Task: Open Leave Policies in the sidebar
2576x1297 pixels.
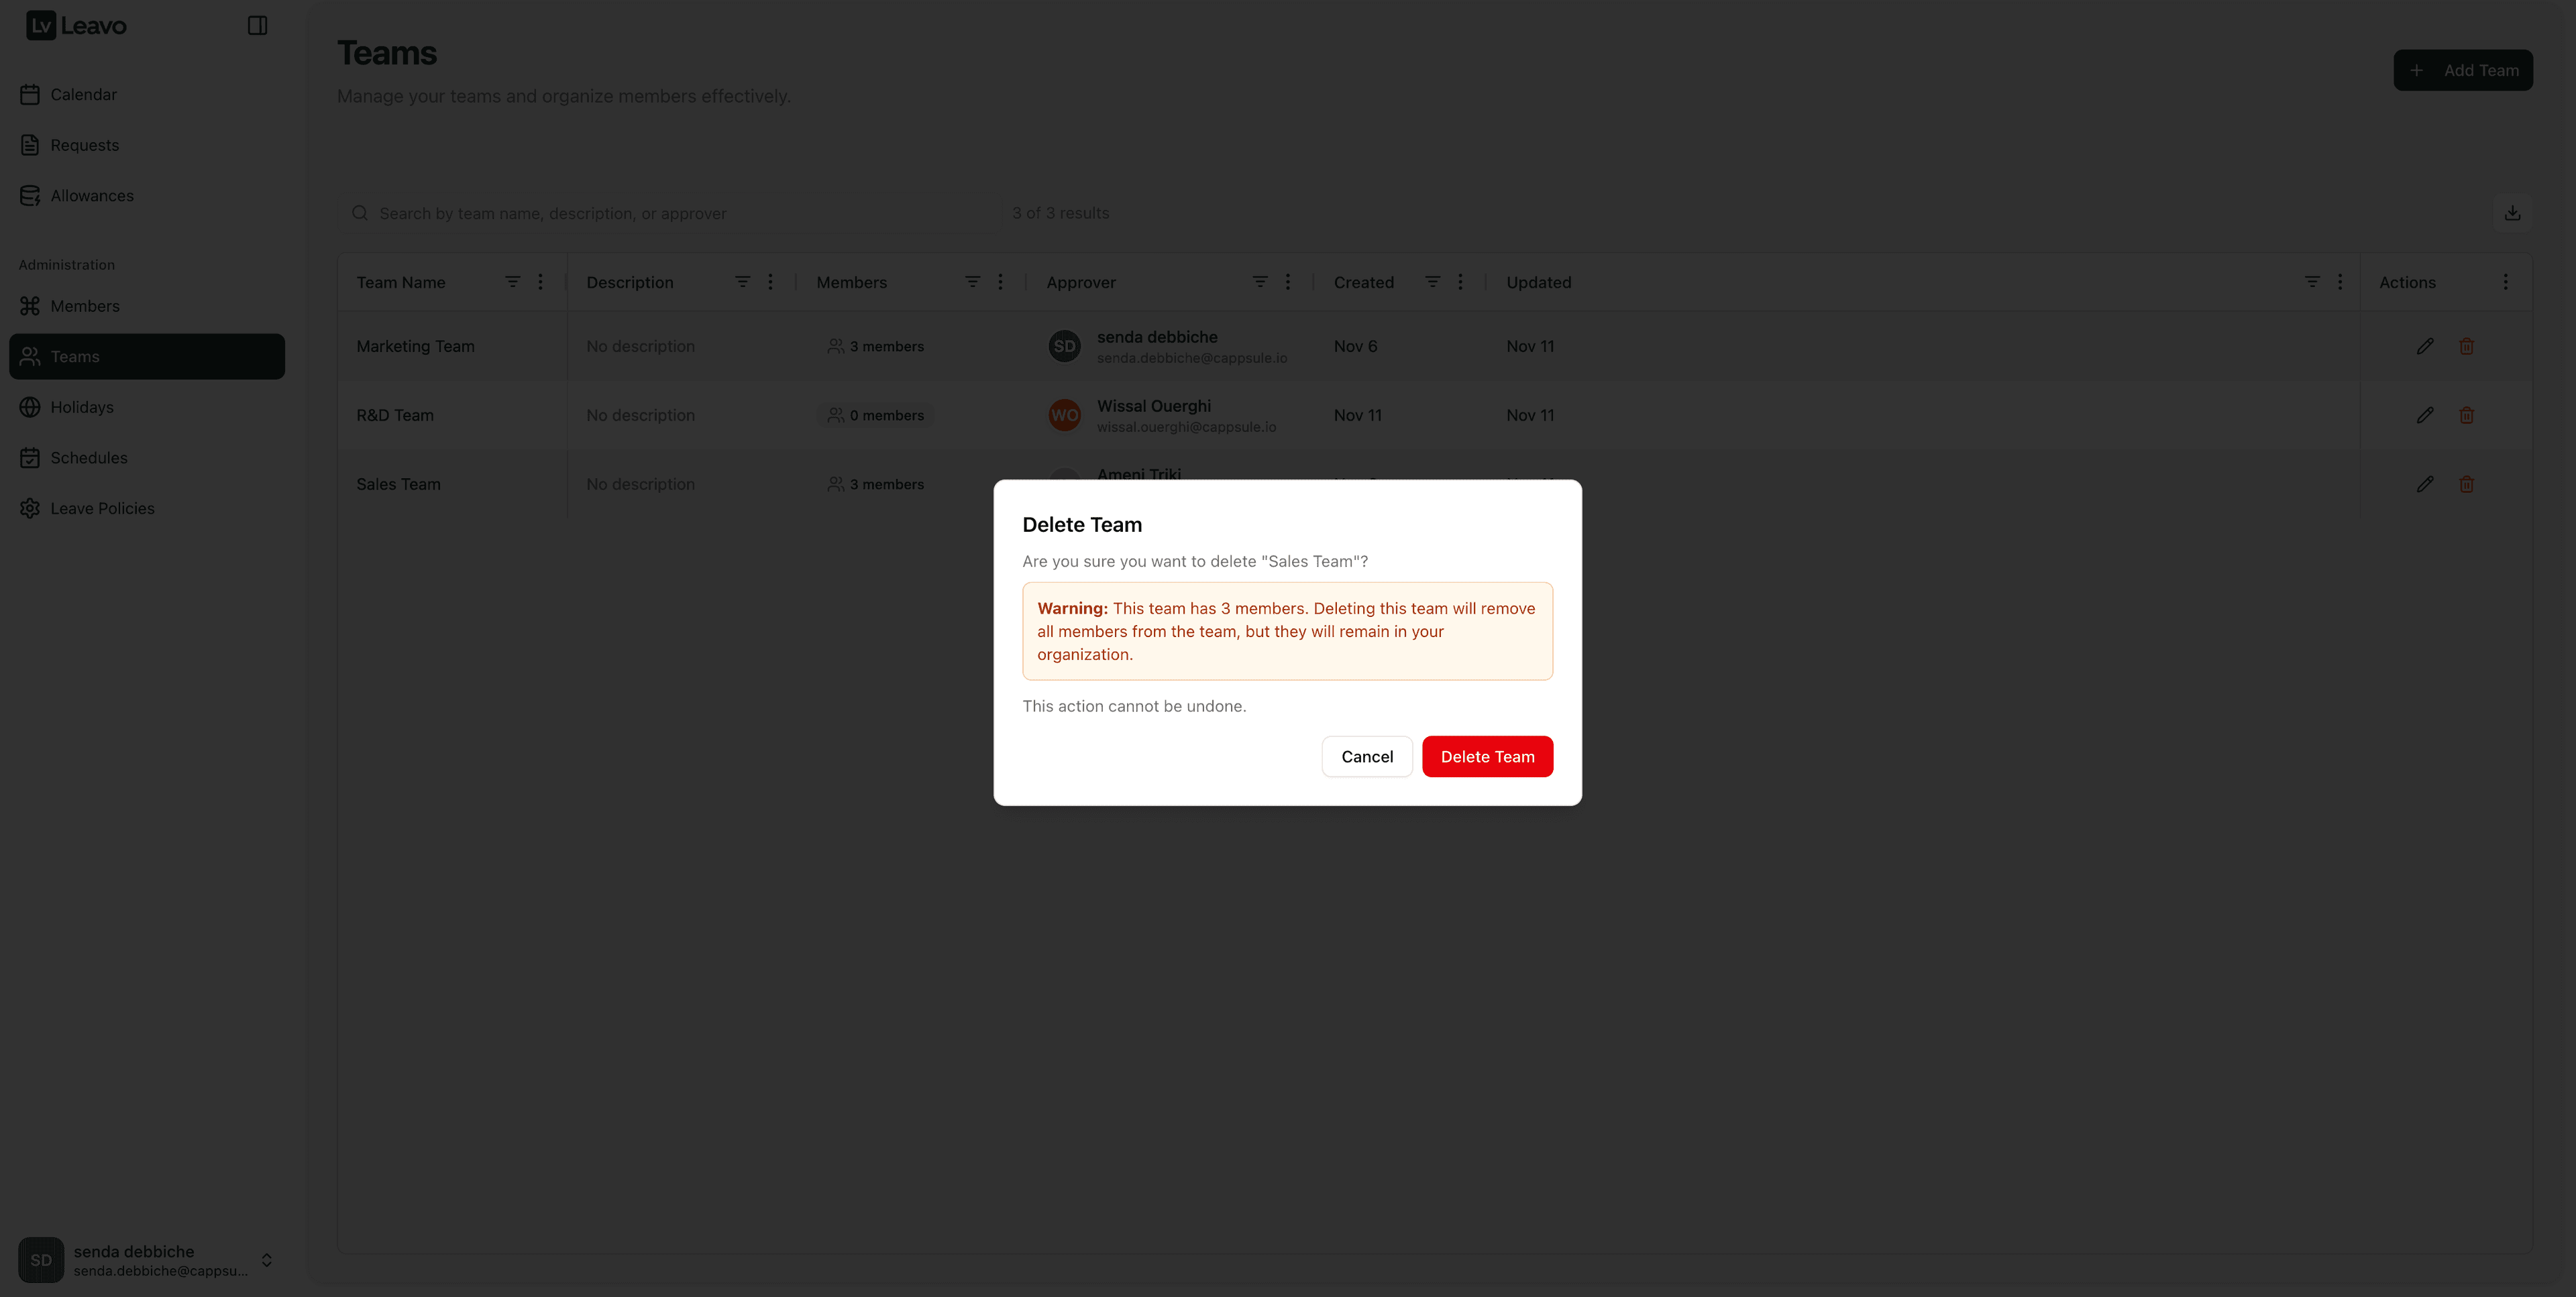Action: click(x=102, y=508)
